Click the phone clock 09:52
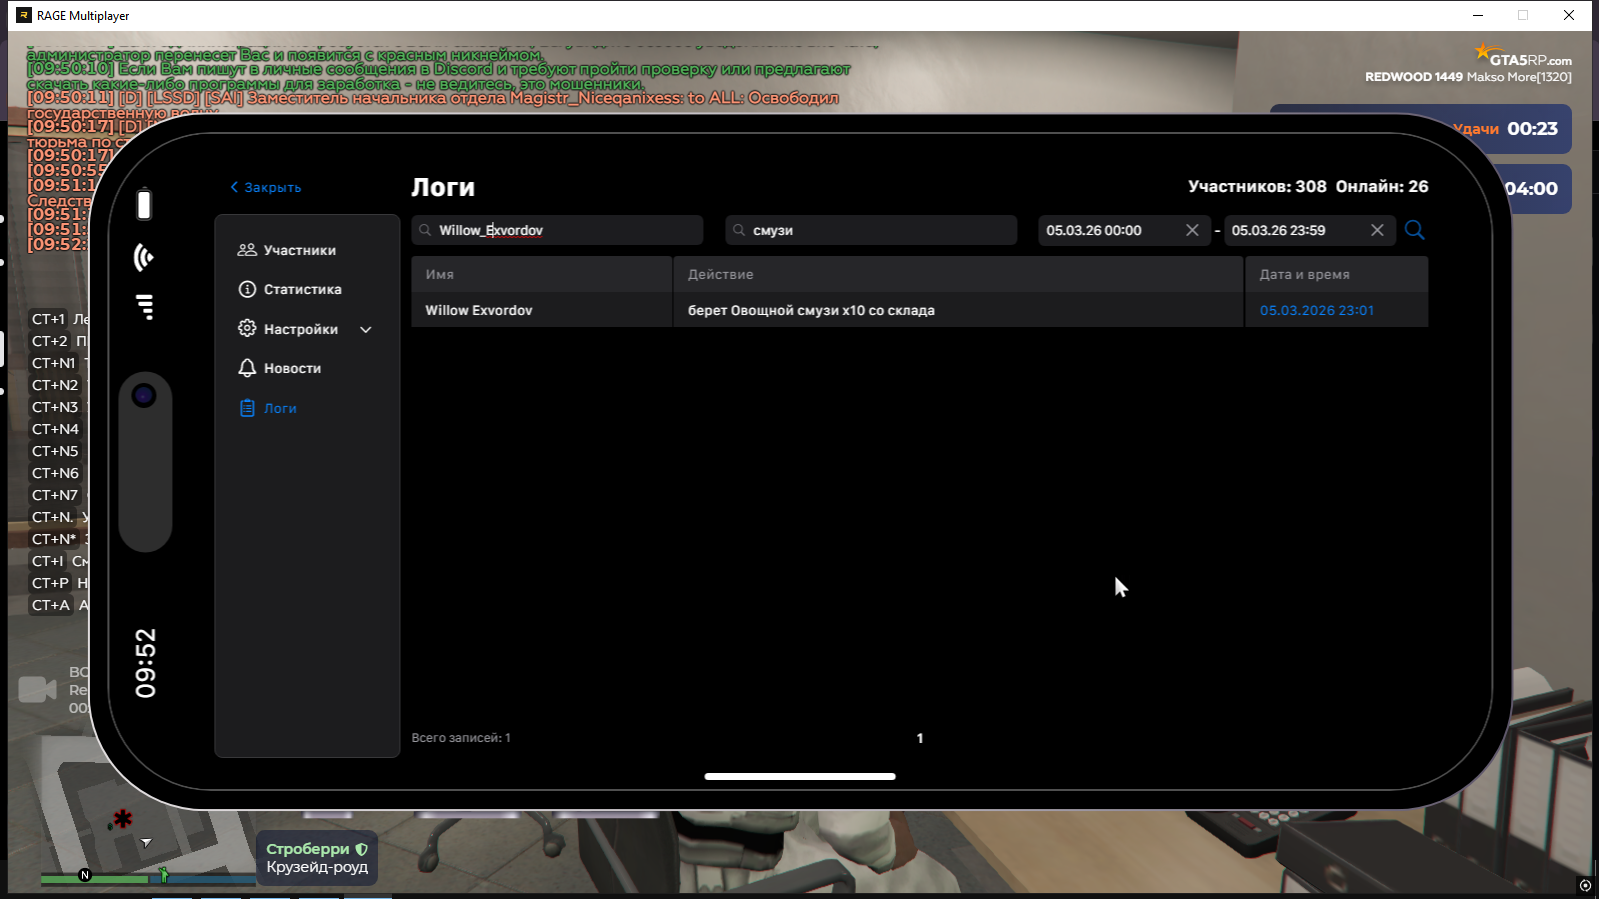This screenshot has height=899, width=1599. tap(146, 663)
